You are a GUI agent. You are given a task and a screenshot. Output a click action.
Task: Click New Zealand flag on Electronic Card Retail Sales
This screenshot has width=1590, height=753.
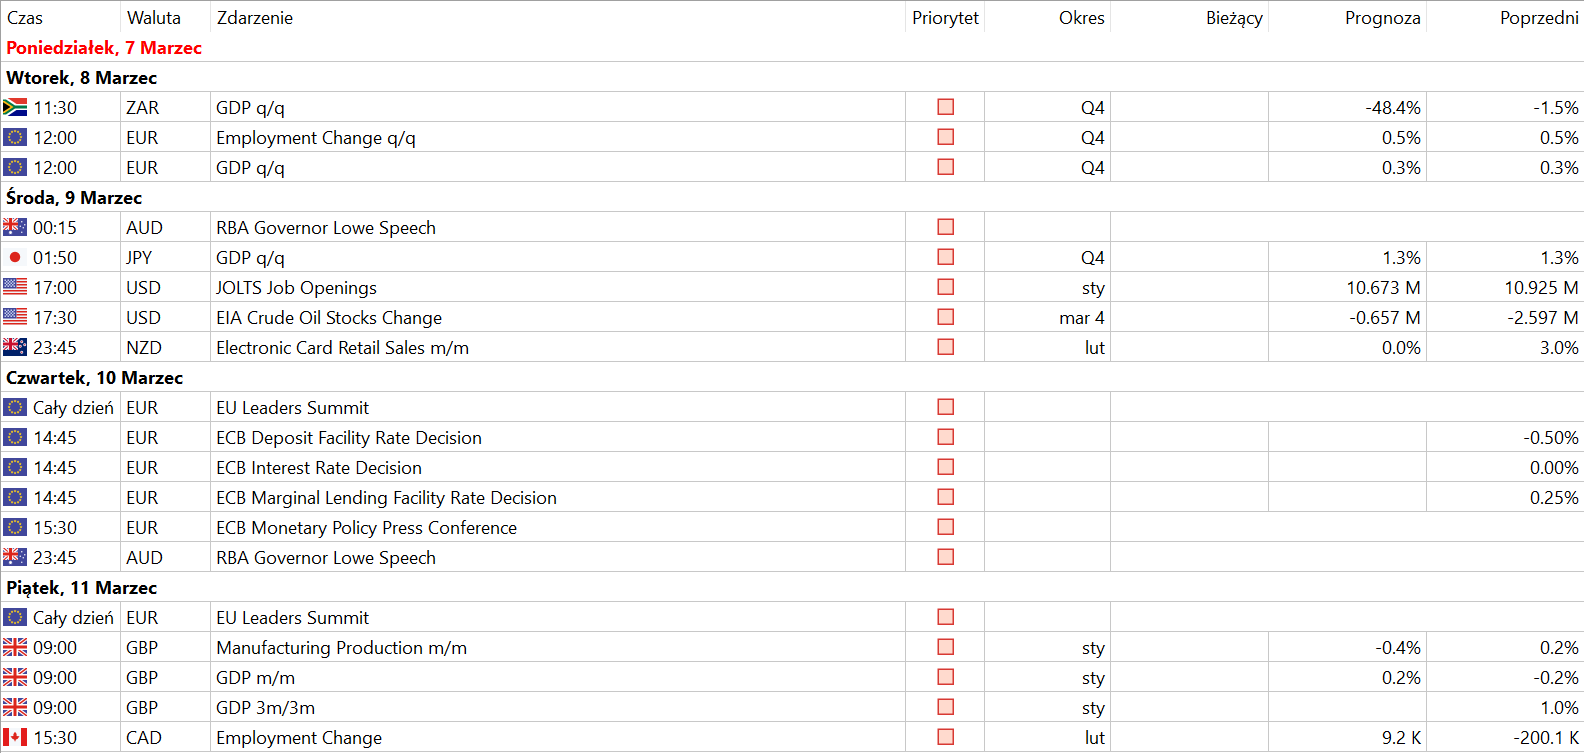(15, 347)
